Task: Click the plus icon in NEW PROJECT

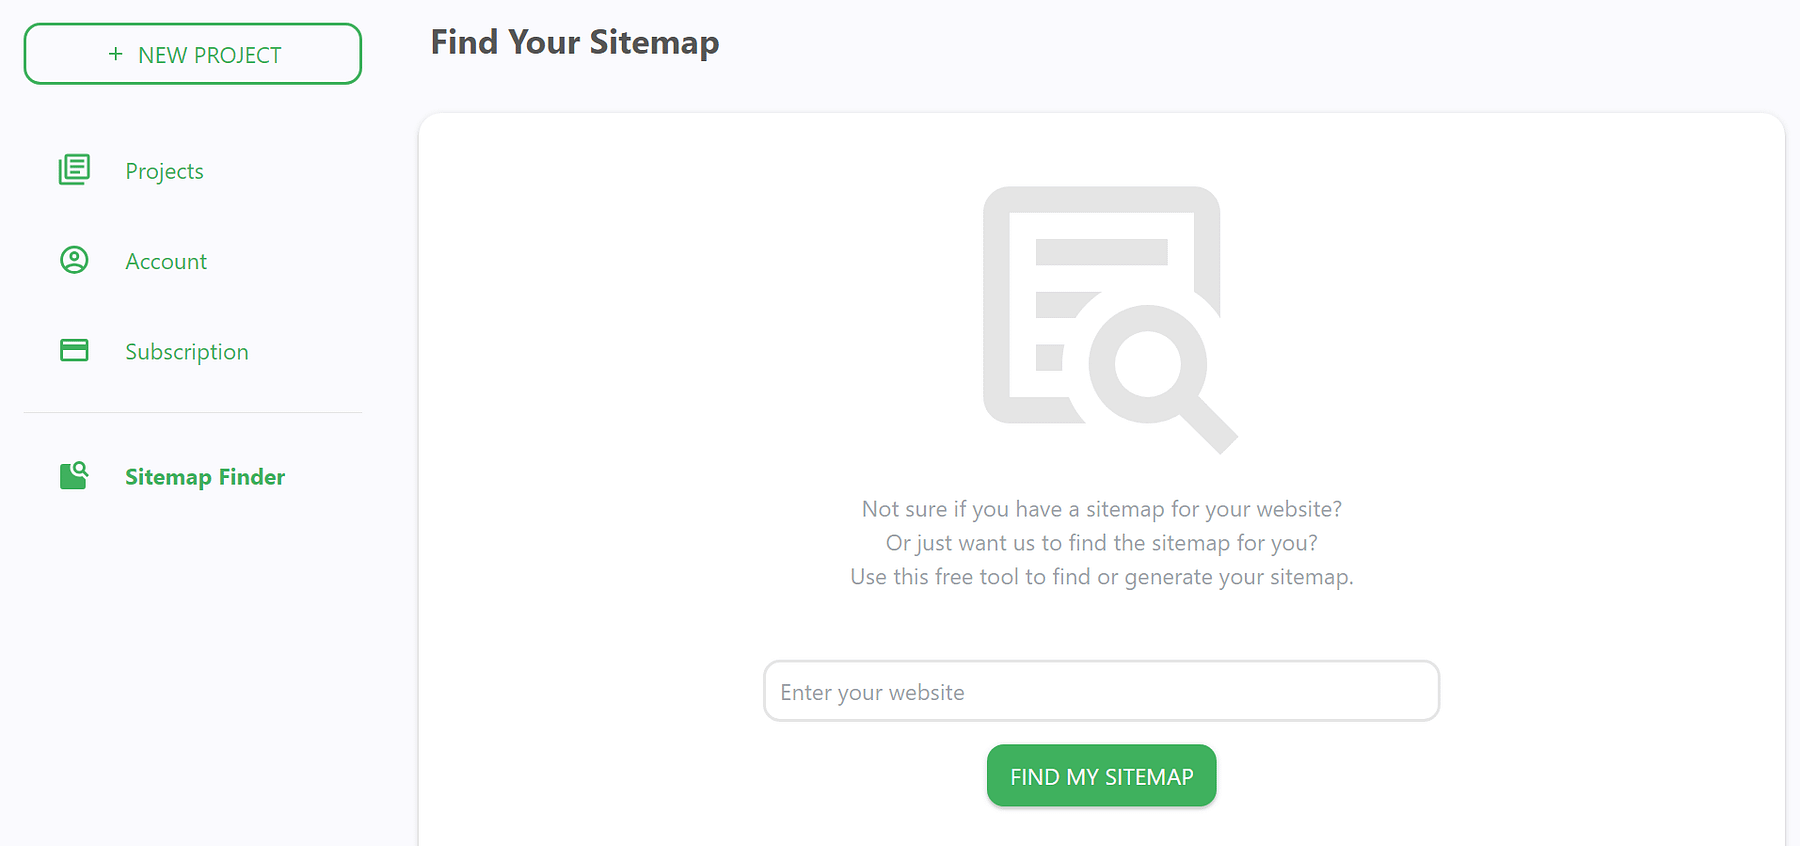Action: click(x=115, y=53)
